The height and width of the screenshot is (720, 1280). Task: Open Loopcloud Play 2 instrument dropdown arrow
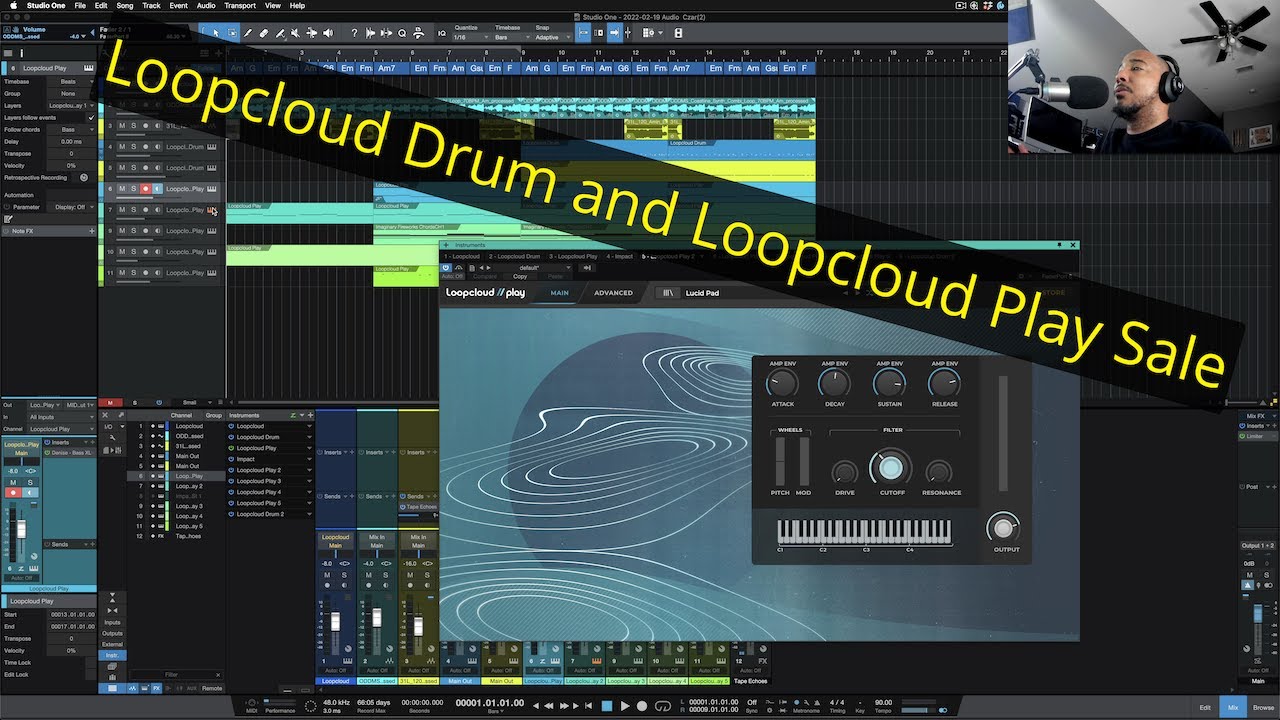(309, 470)
